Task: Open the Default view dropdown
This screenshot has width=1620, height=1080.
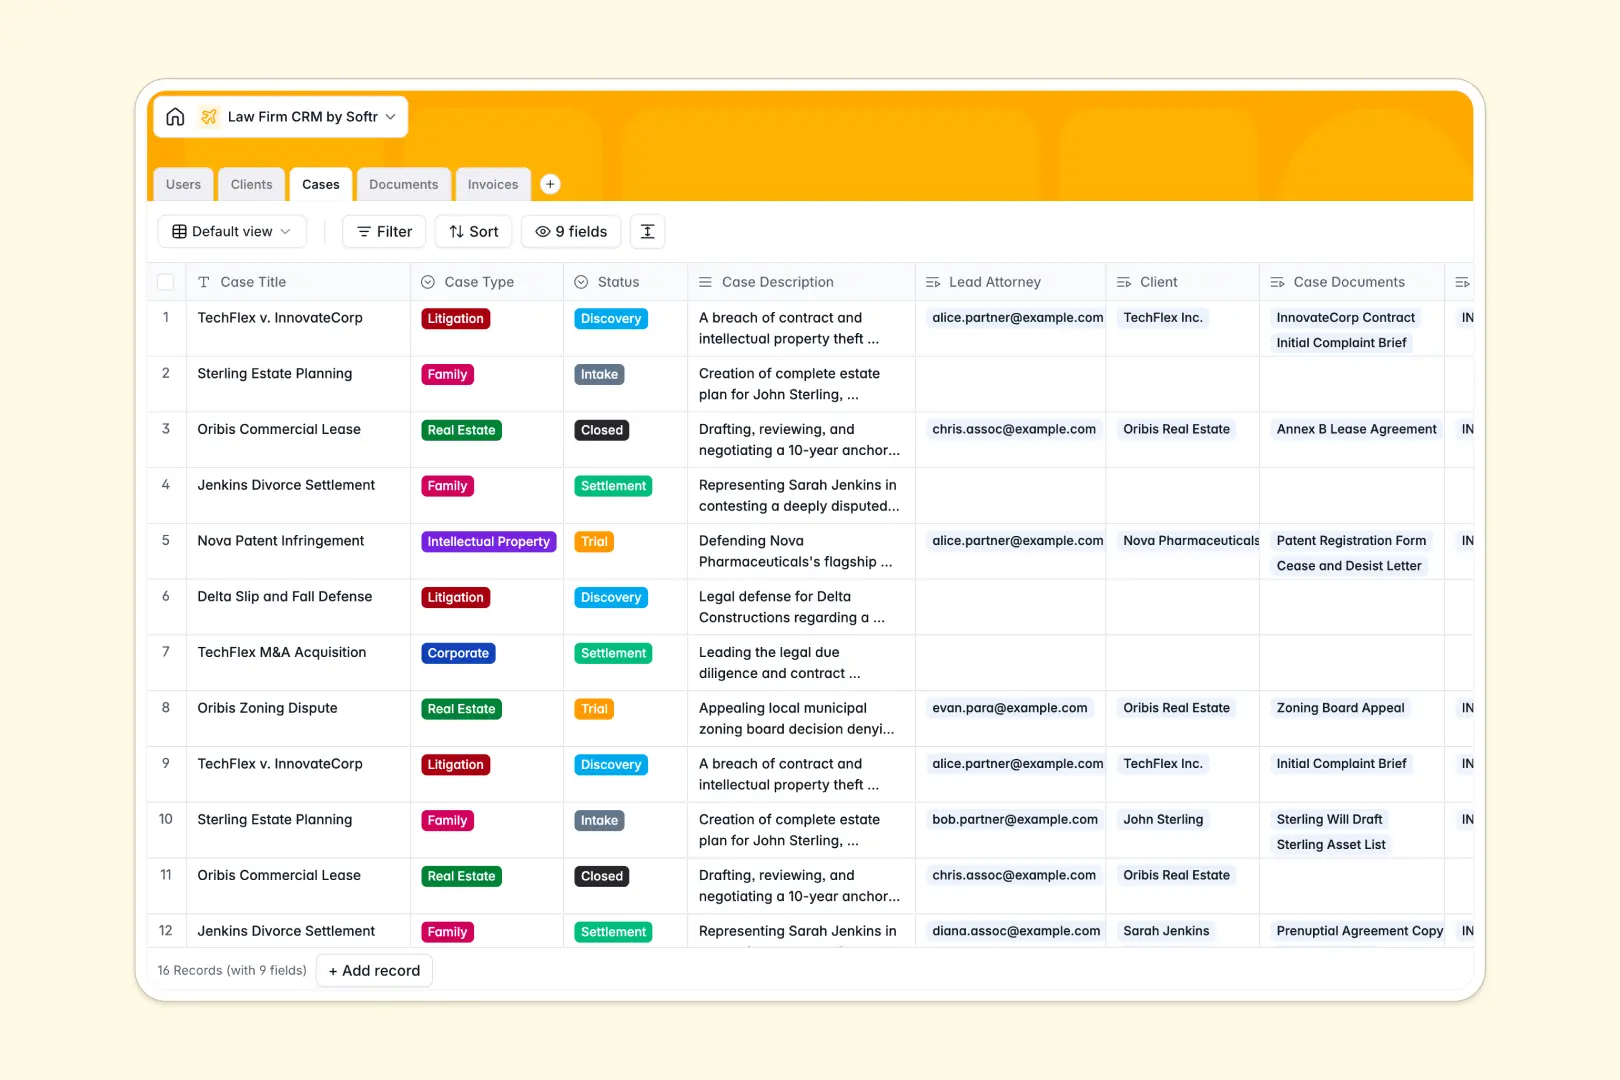Action: pyautogui.click(x=231, y=231)
